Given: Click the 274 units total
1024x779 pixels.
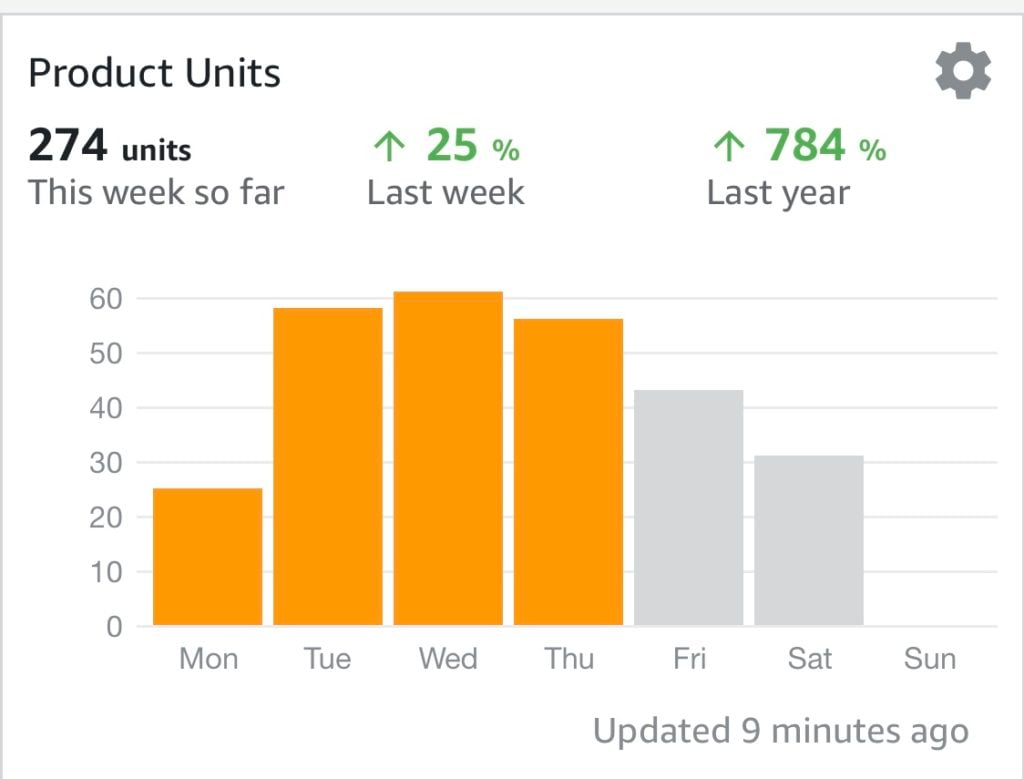Looking at the screenshot, I should tap(110, 147).
